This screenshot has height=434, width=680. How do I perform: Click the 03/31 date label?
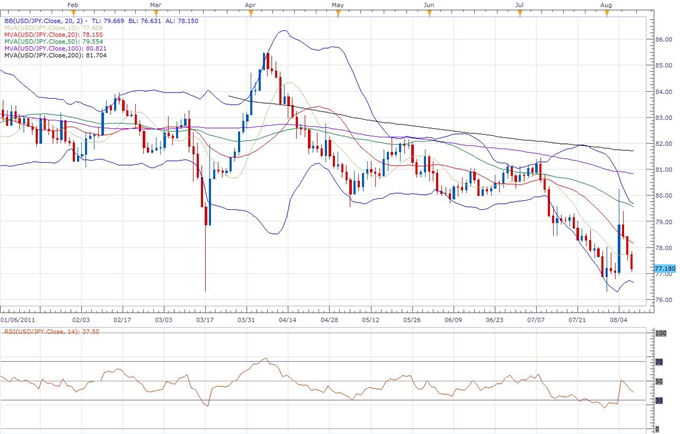pyautogui.click(x=246, y=320)
